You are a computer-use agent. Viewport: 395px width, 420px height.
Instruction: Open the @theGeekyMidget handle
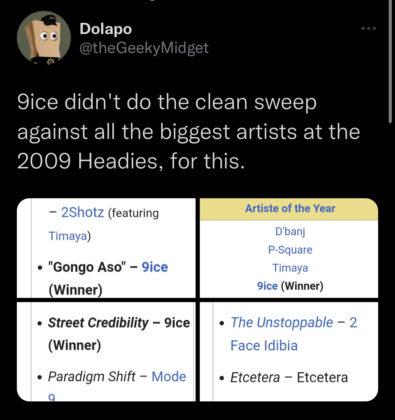click(x=144, y=48)
